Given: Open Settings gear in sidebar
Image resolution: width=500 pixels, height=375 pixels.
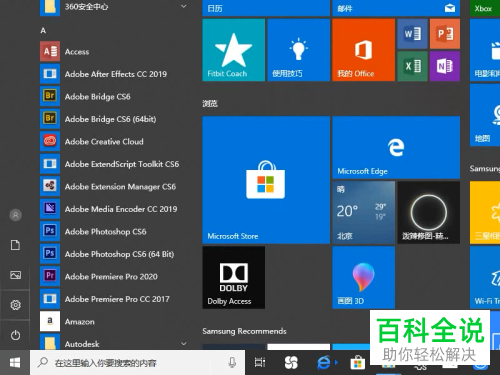Looking at the screenshot, I should [x=15, y=305].
